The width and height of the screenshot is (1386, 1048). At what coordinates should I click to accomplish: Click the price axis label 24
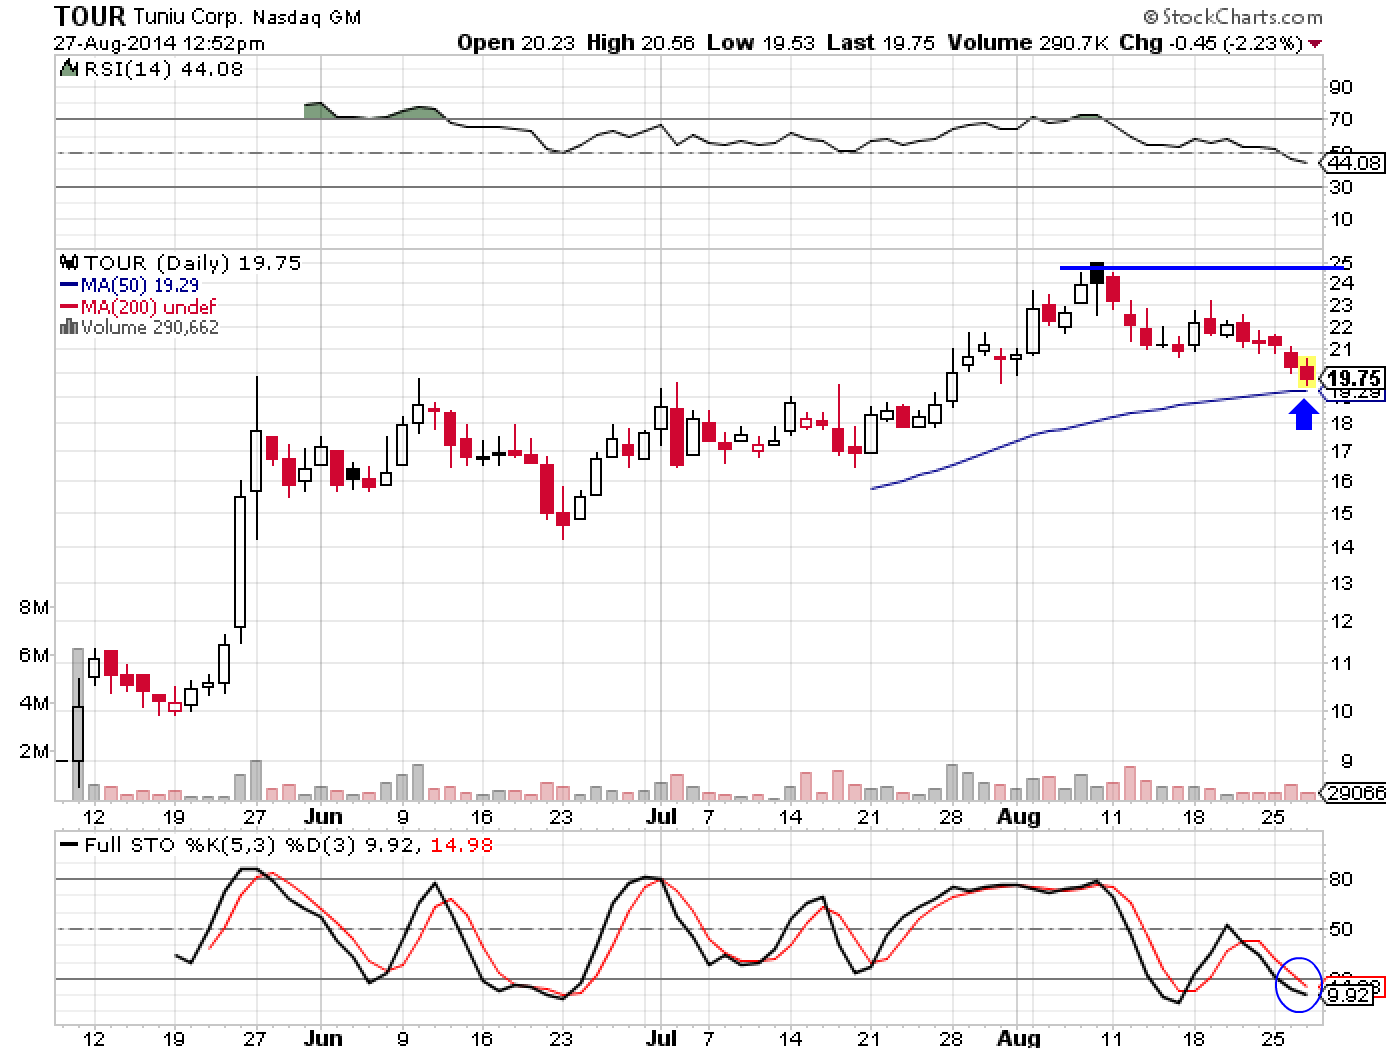pyautogui.click(x=1340, y=283)
